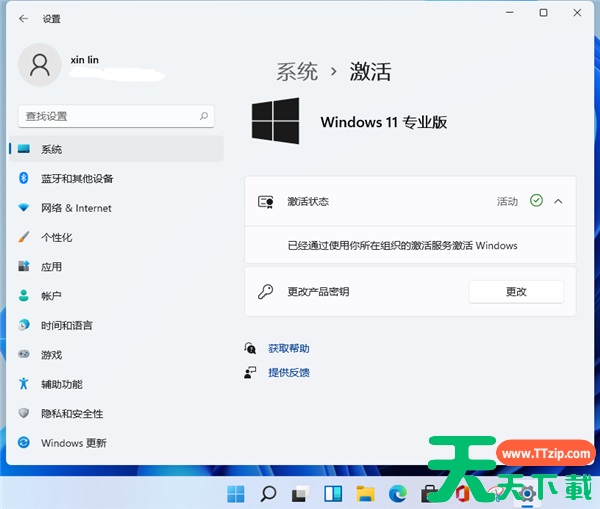Open xin lin user profile avatar
Screen dimensions: 600x509
[40, 65]
